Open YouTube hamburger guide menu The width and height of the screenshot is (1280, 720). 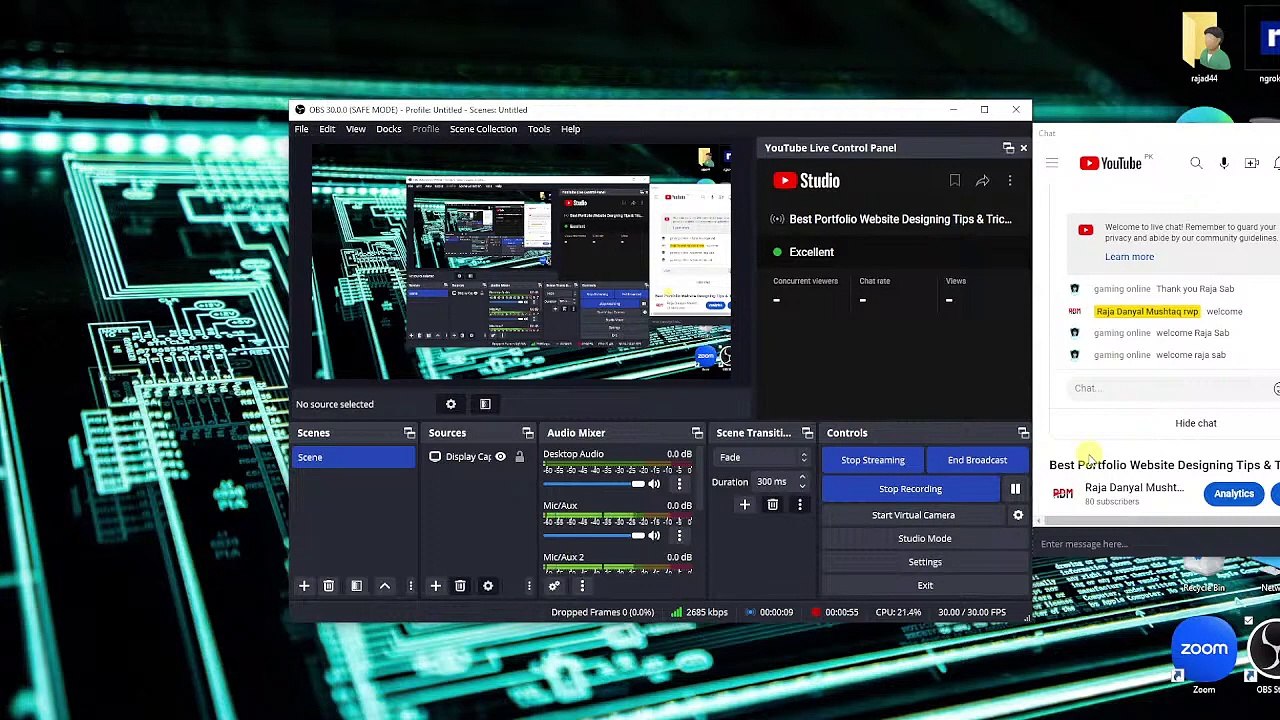pos(1052,163)
